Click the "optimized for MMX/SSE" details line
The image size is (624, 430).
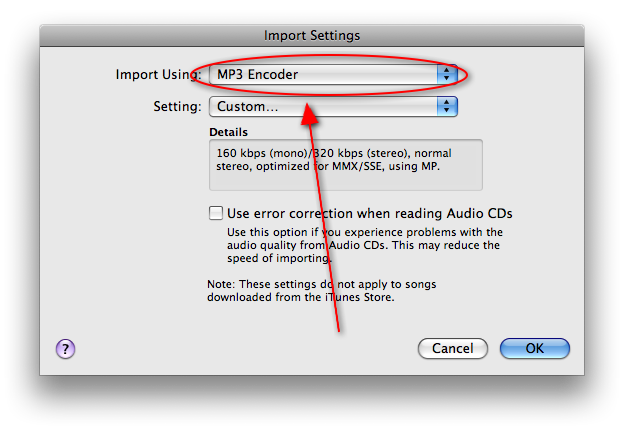(328, 166)
